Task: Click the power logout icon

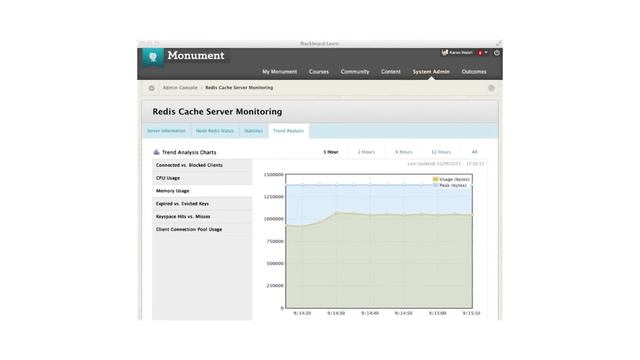Action: click(x=496, y=53)
